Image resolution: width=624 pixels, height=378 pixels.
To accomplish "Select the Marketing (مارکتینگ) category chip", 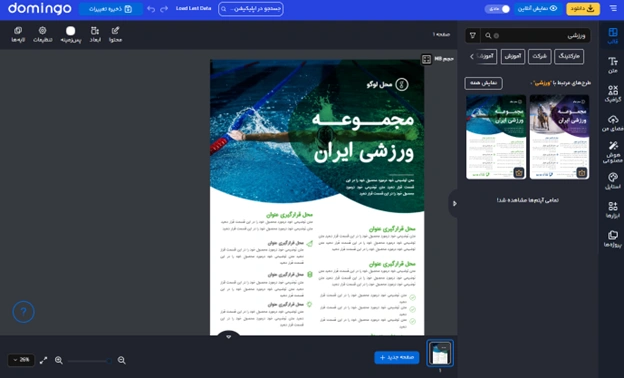I will click(569, 57).
